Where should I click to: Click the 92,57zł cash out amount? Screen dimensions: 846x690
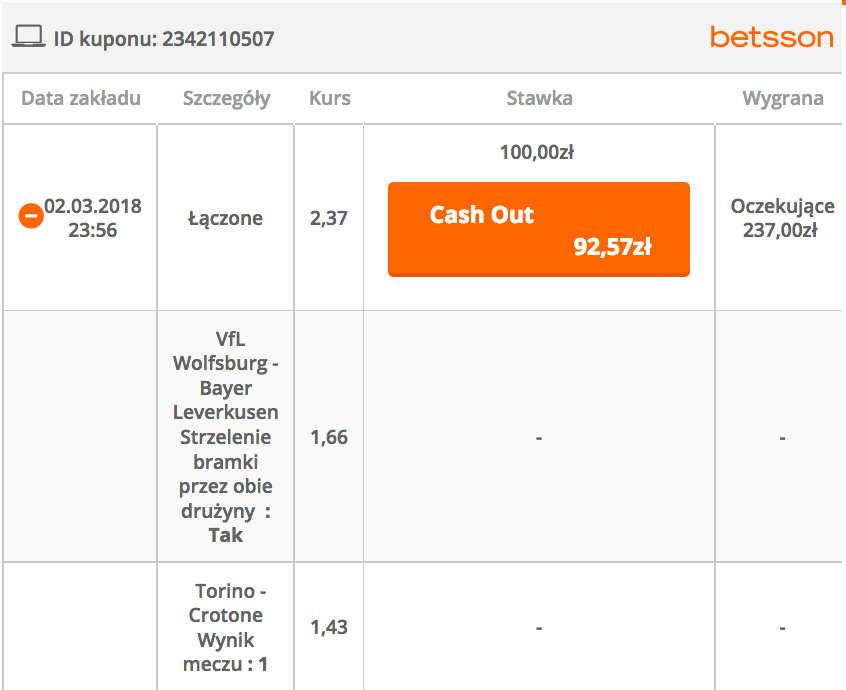(612, 247)
